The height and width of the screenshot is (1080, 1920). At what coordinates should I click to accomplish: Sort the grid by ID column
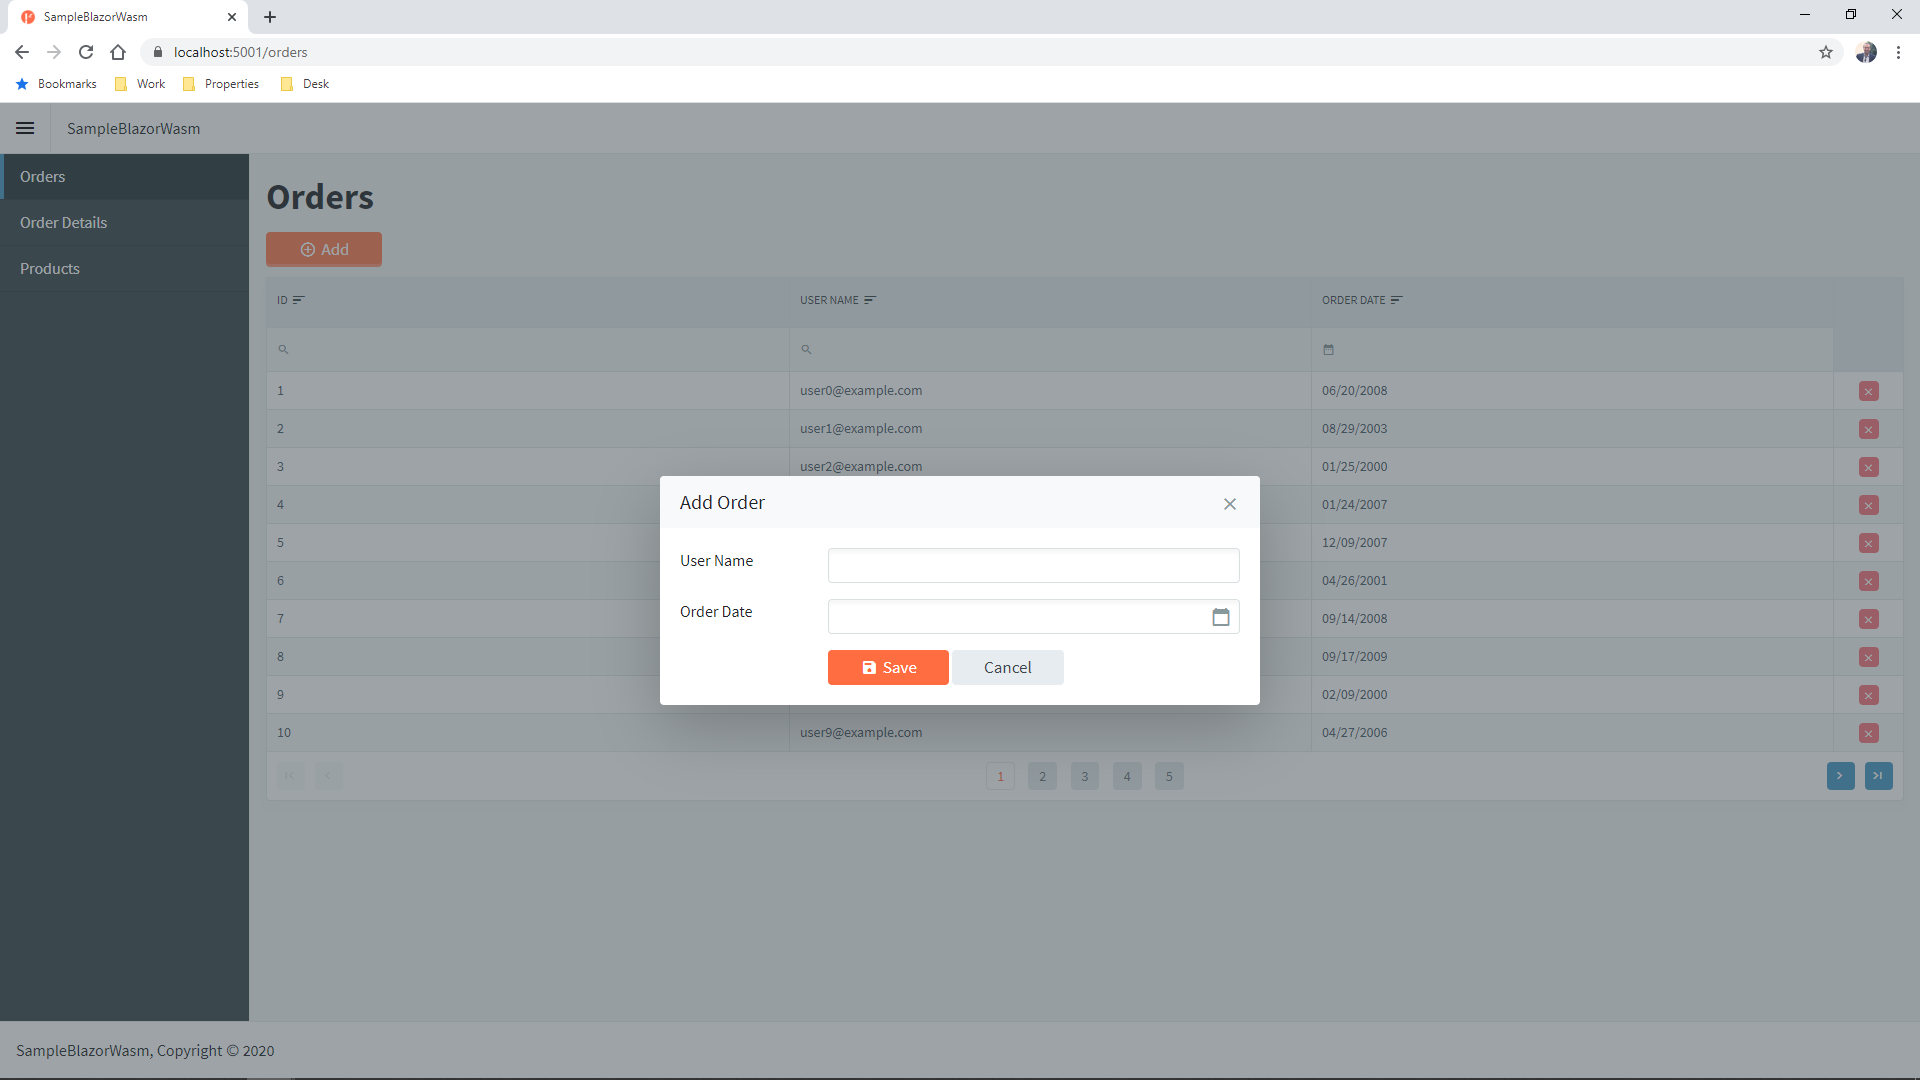coord(290,300)
